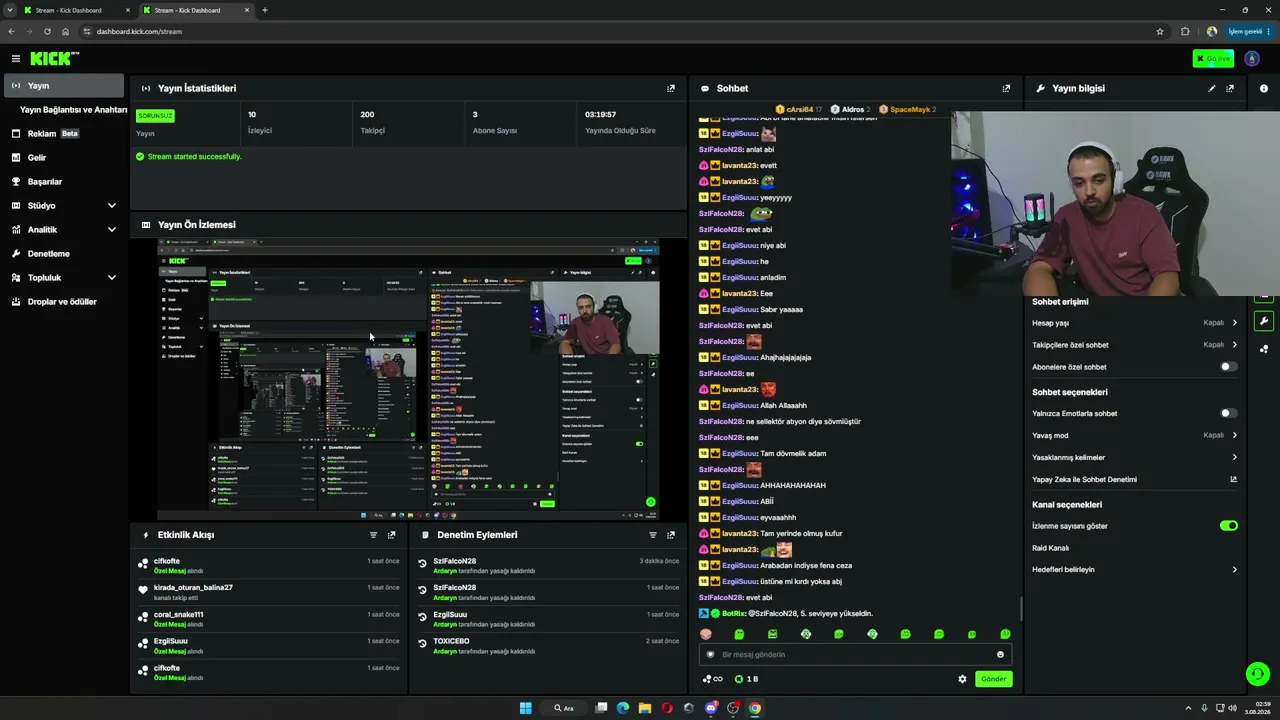Click the info icon at top right

coord(1264,88)
